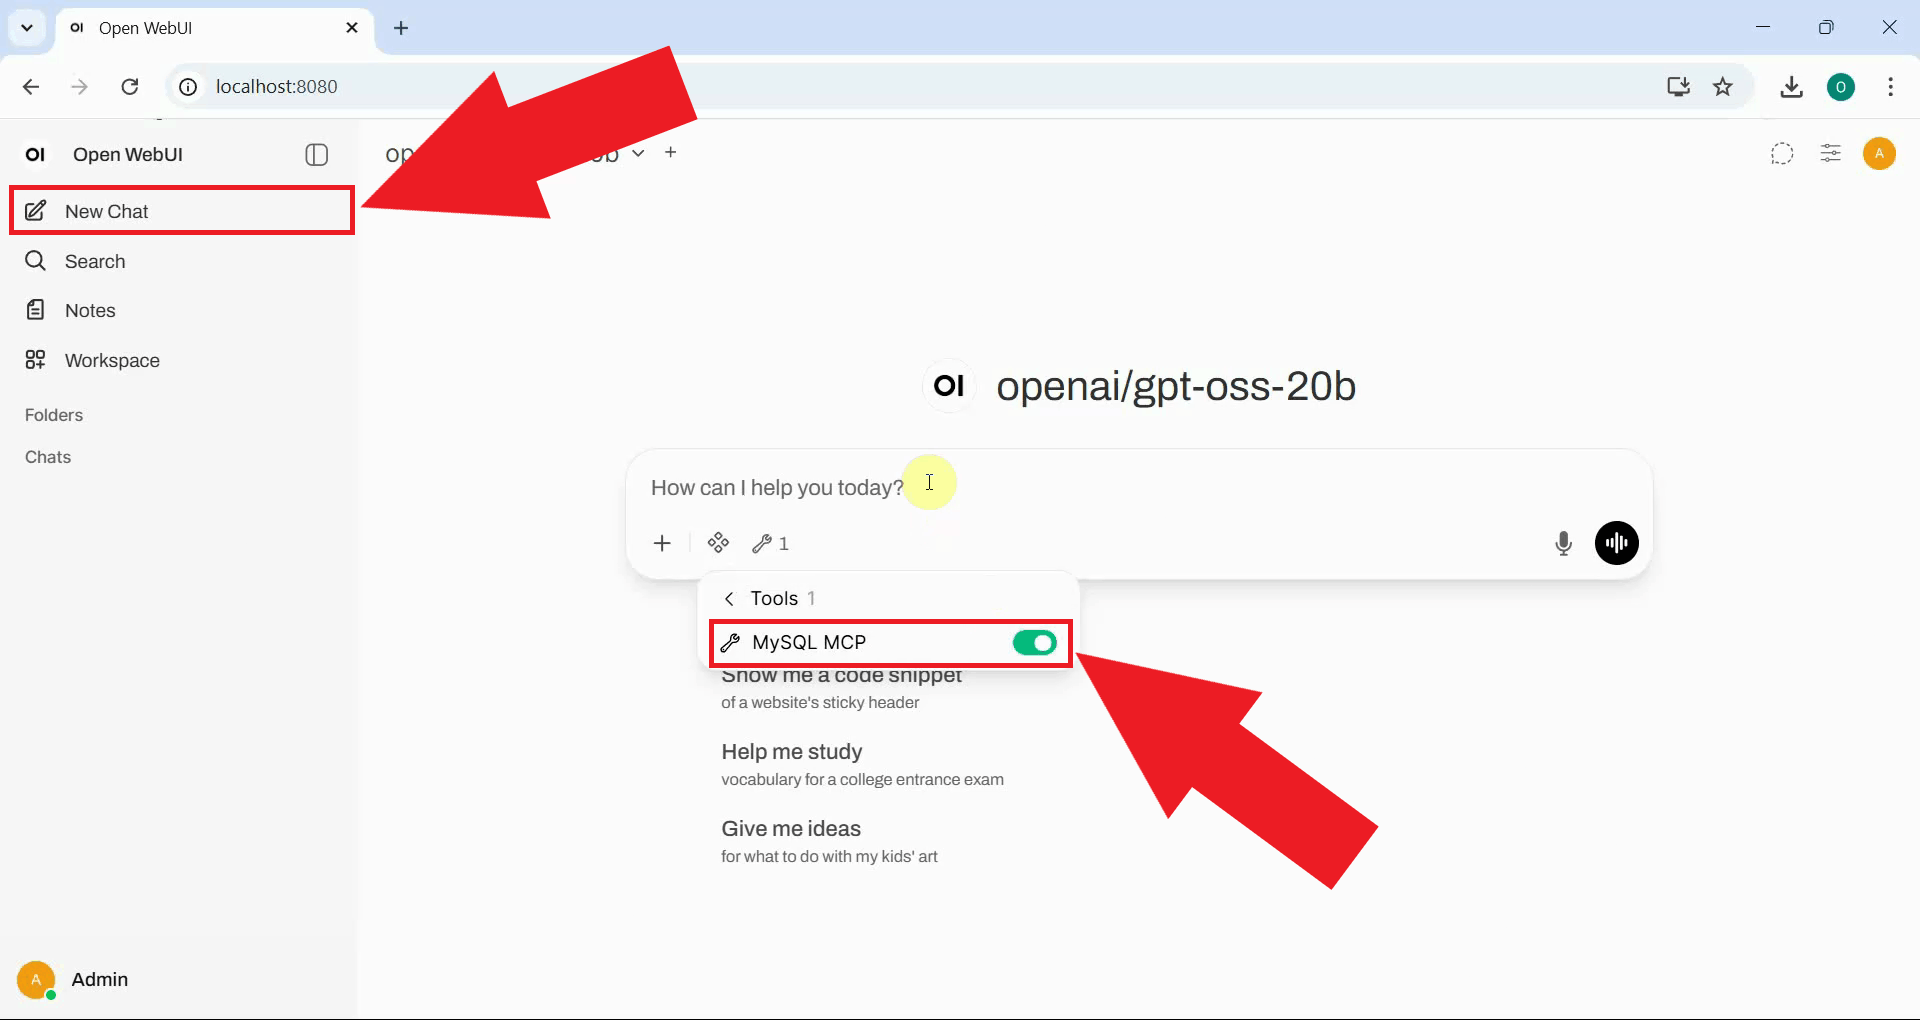Open the plus attachment menu in chat box
1920x1020 pixels.
click(x=662, y=543)
